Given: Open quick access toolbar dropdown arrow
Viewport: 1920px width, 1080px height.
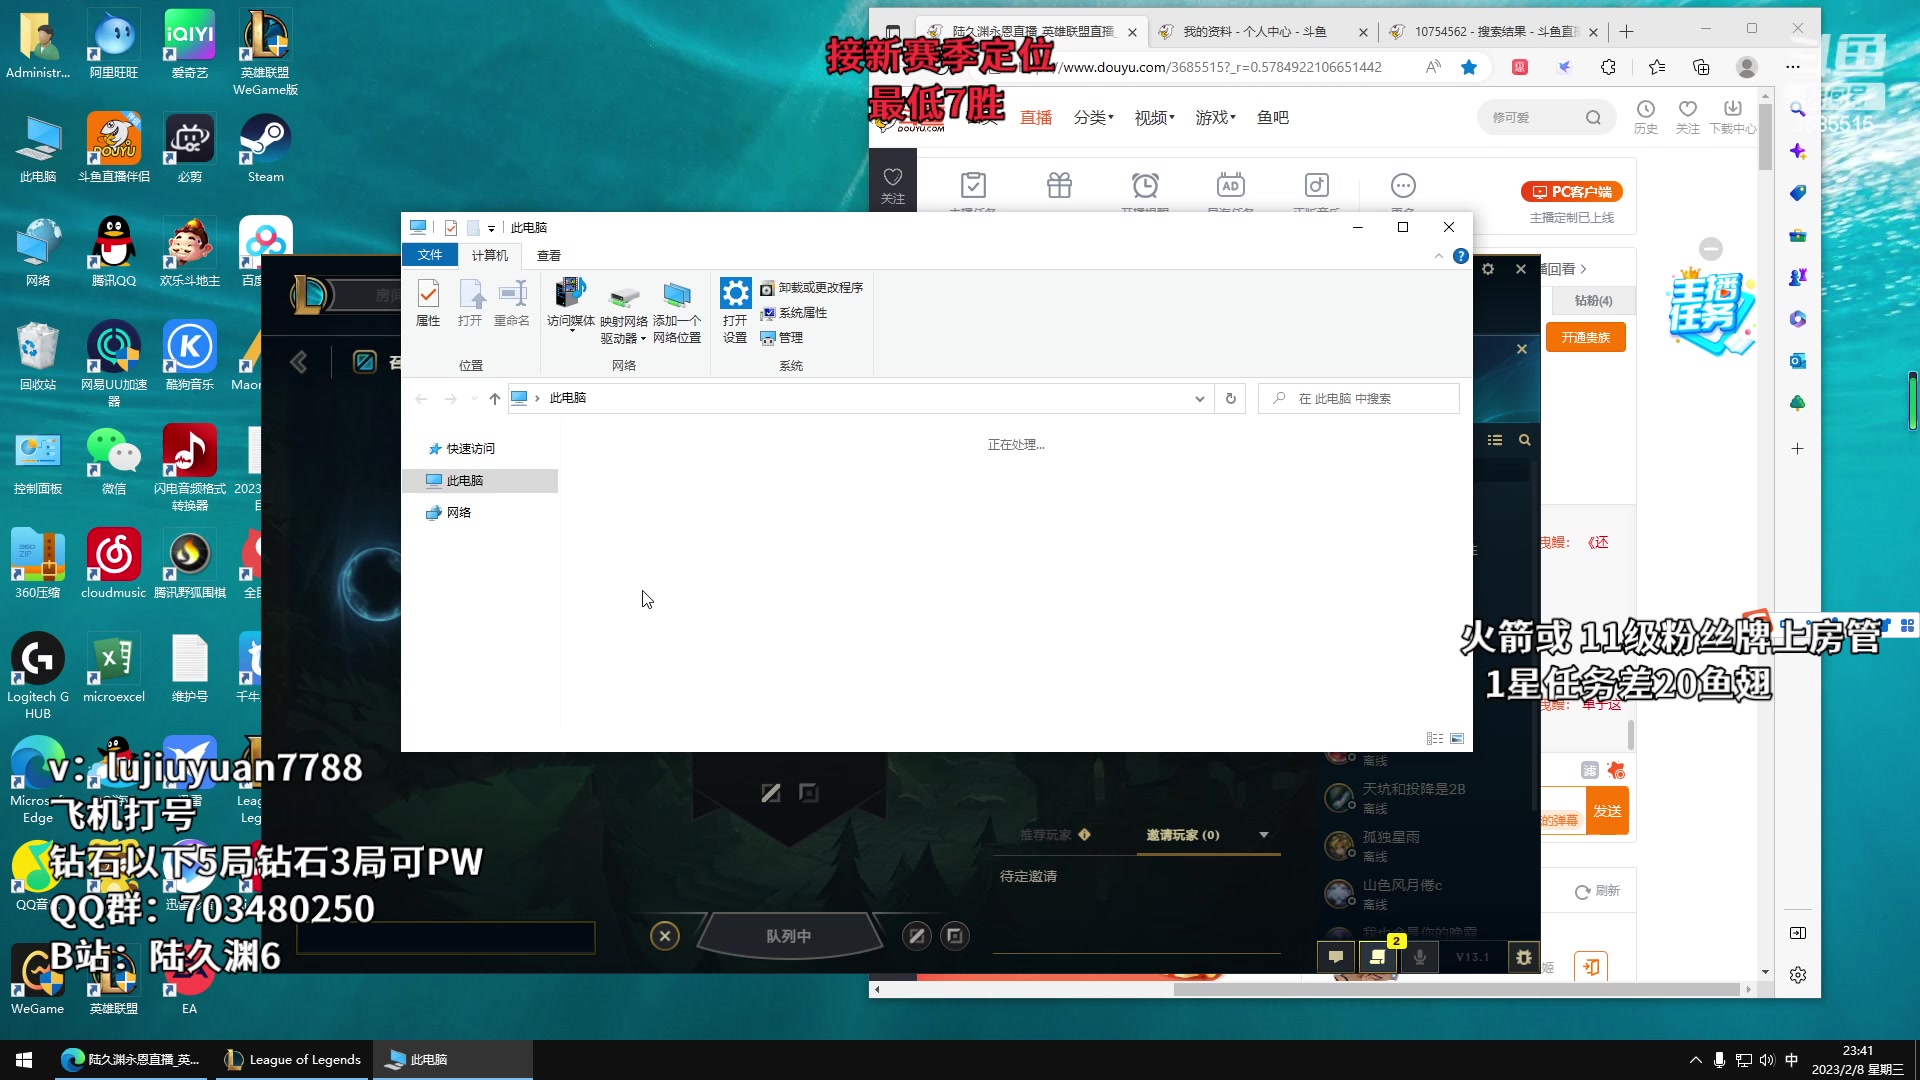Looking at the screenshot, I should [491, 229].
